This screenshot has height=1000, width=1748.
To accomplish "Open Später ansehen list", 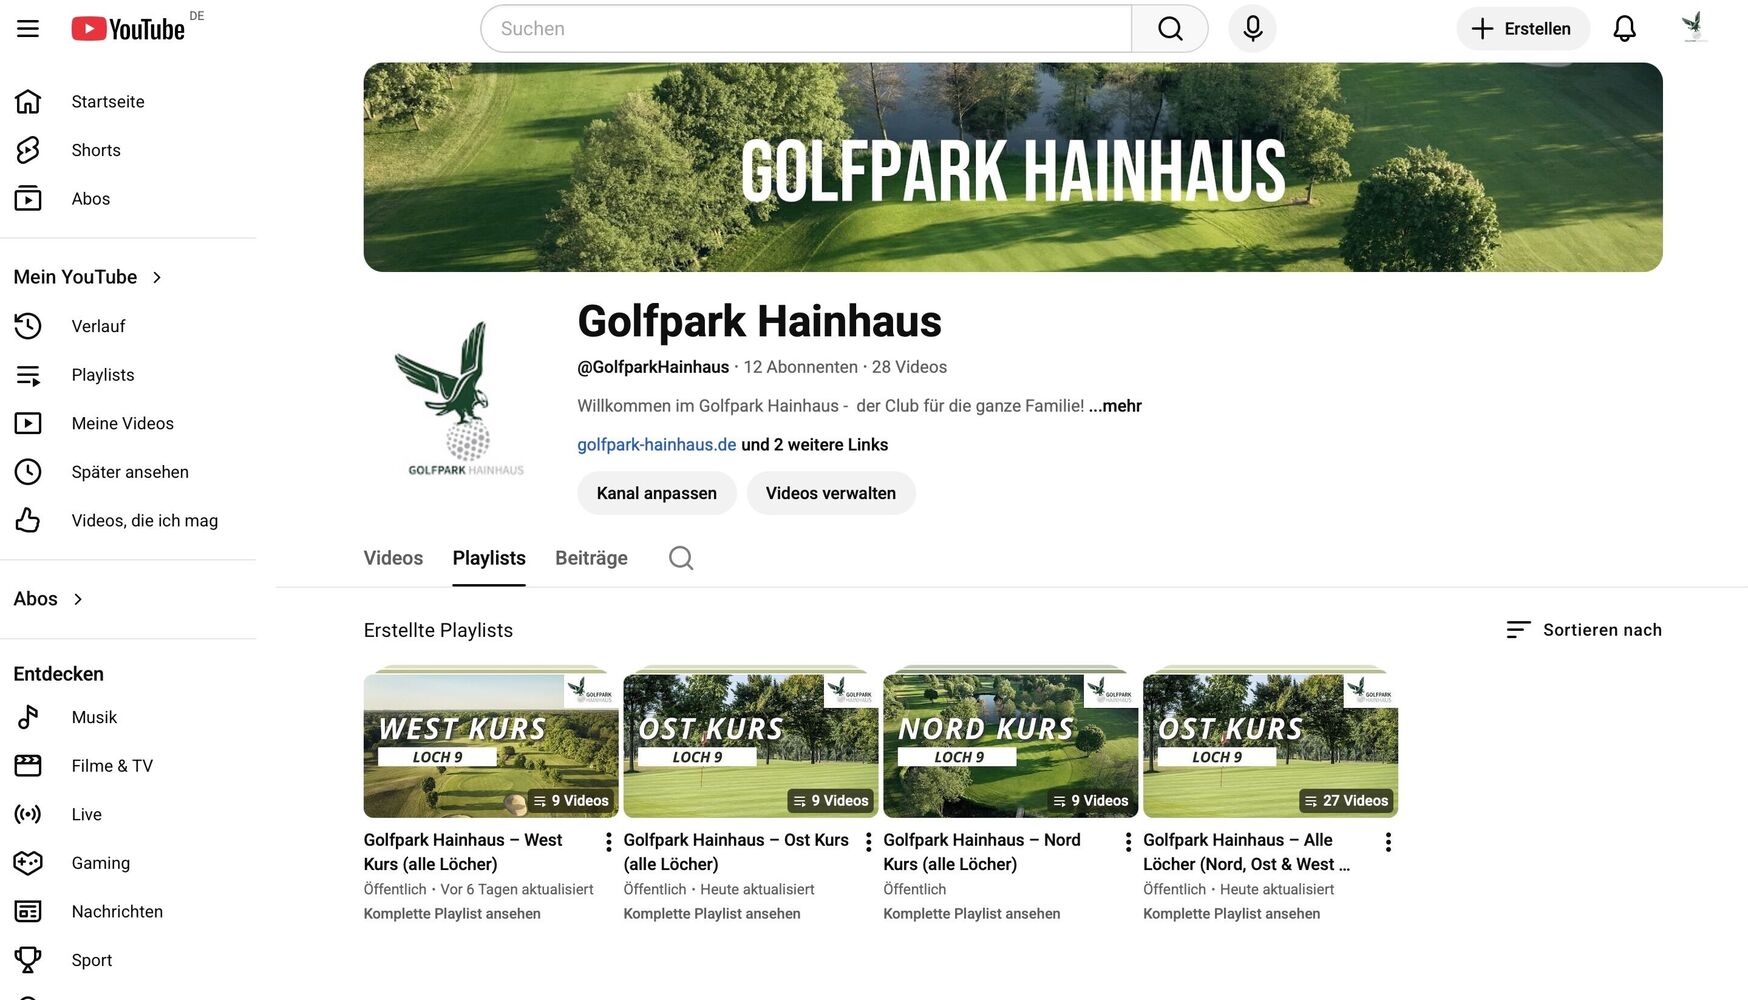I will [128, 472].
